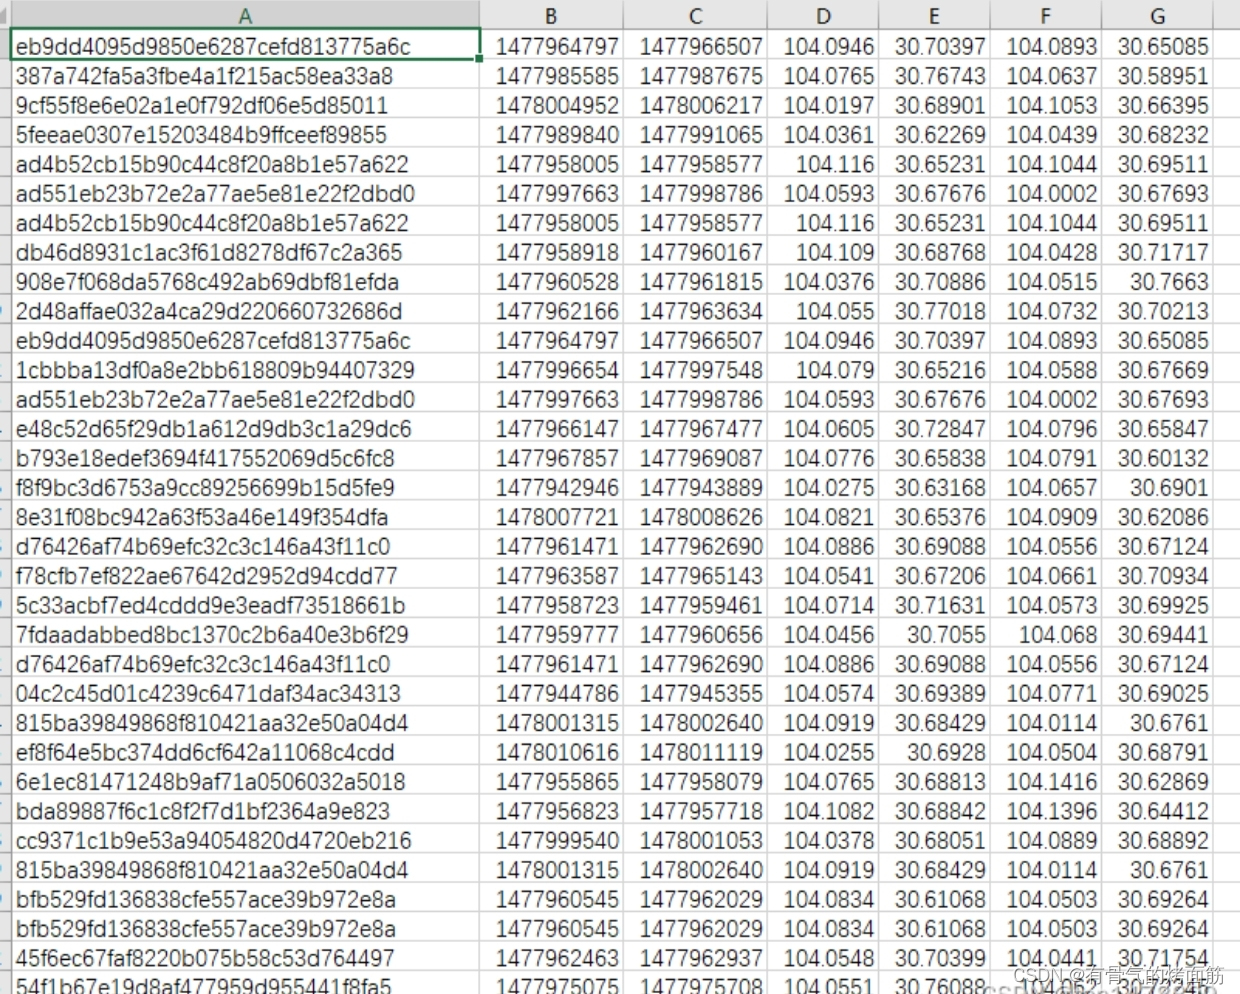This screenshot has width=1240, height=994.
Task: Select hash cell starting with 1cbbba13df
Action: pyautogui.click(x=245, y=370)
